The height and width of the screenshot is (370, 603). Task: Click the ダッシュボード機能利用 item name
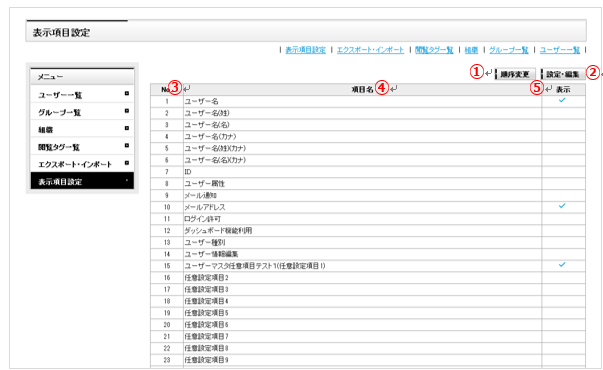pyautogui.click(x=218, y=230)
